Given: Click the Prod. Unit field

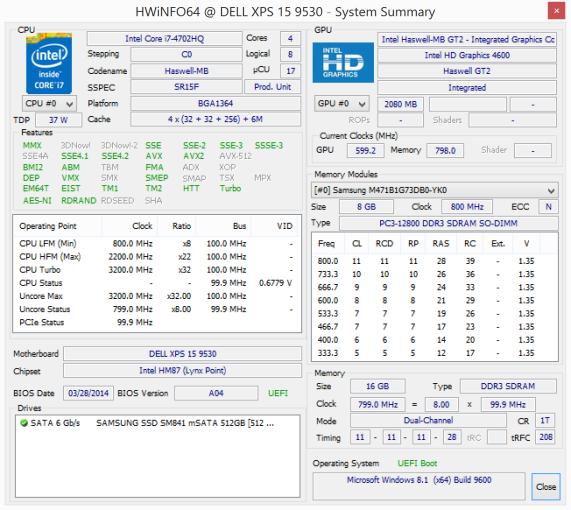Looking at the screenshot, I should point(272,87).
